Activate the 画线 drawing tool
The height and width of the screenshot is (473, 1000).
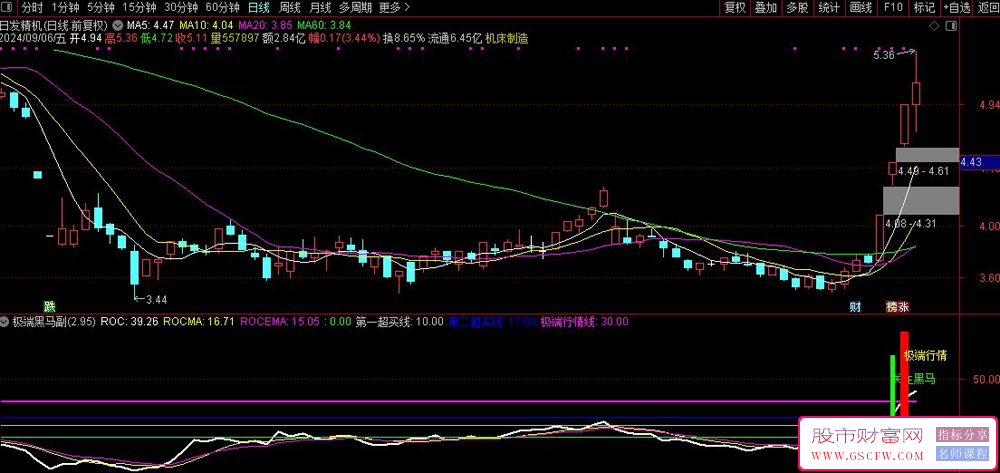[x=861, y=8]
